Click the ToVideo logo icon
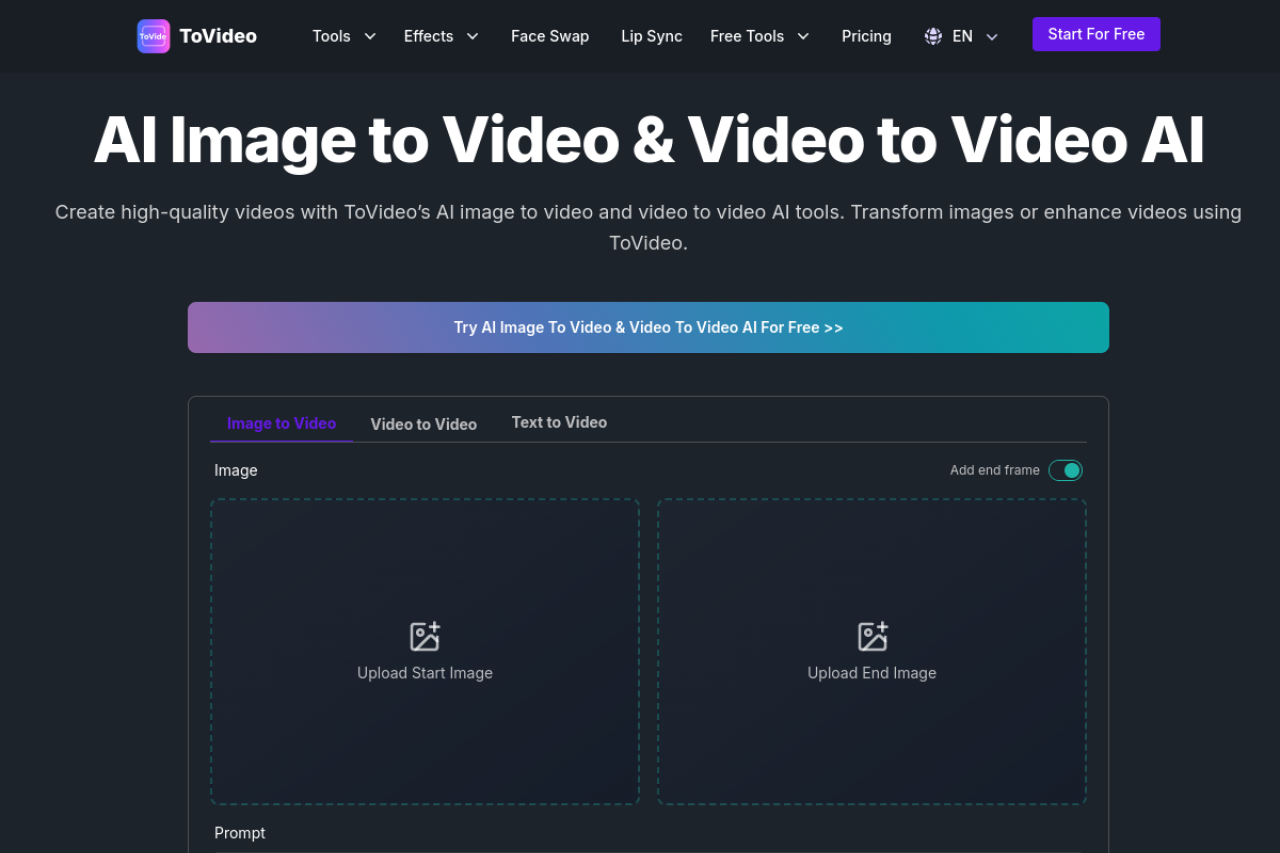The height and width of the screenshot is (853, 1280). (153, 36)
